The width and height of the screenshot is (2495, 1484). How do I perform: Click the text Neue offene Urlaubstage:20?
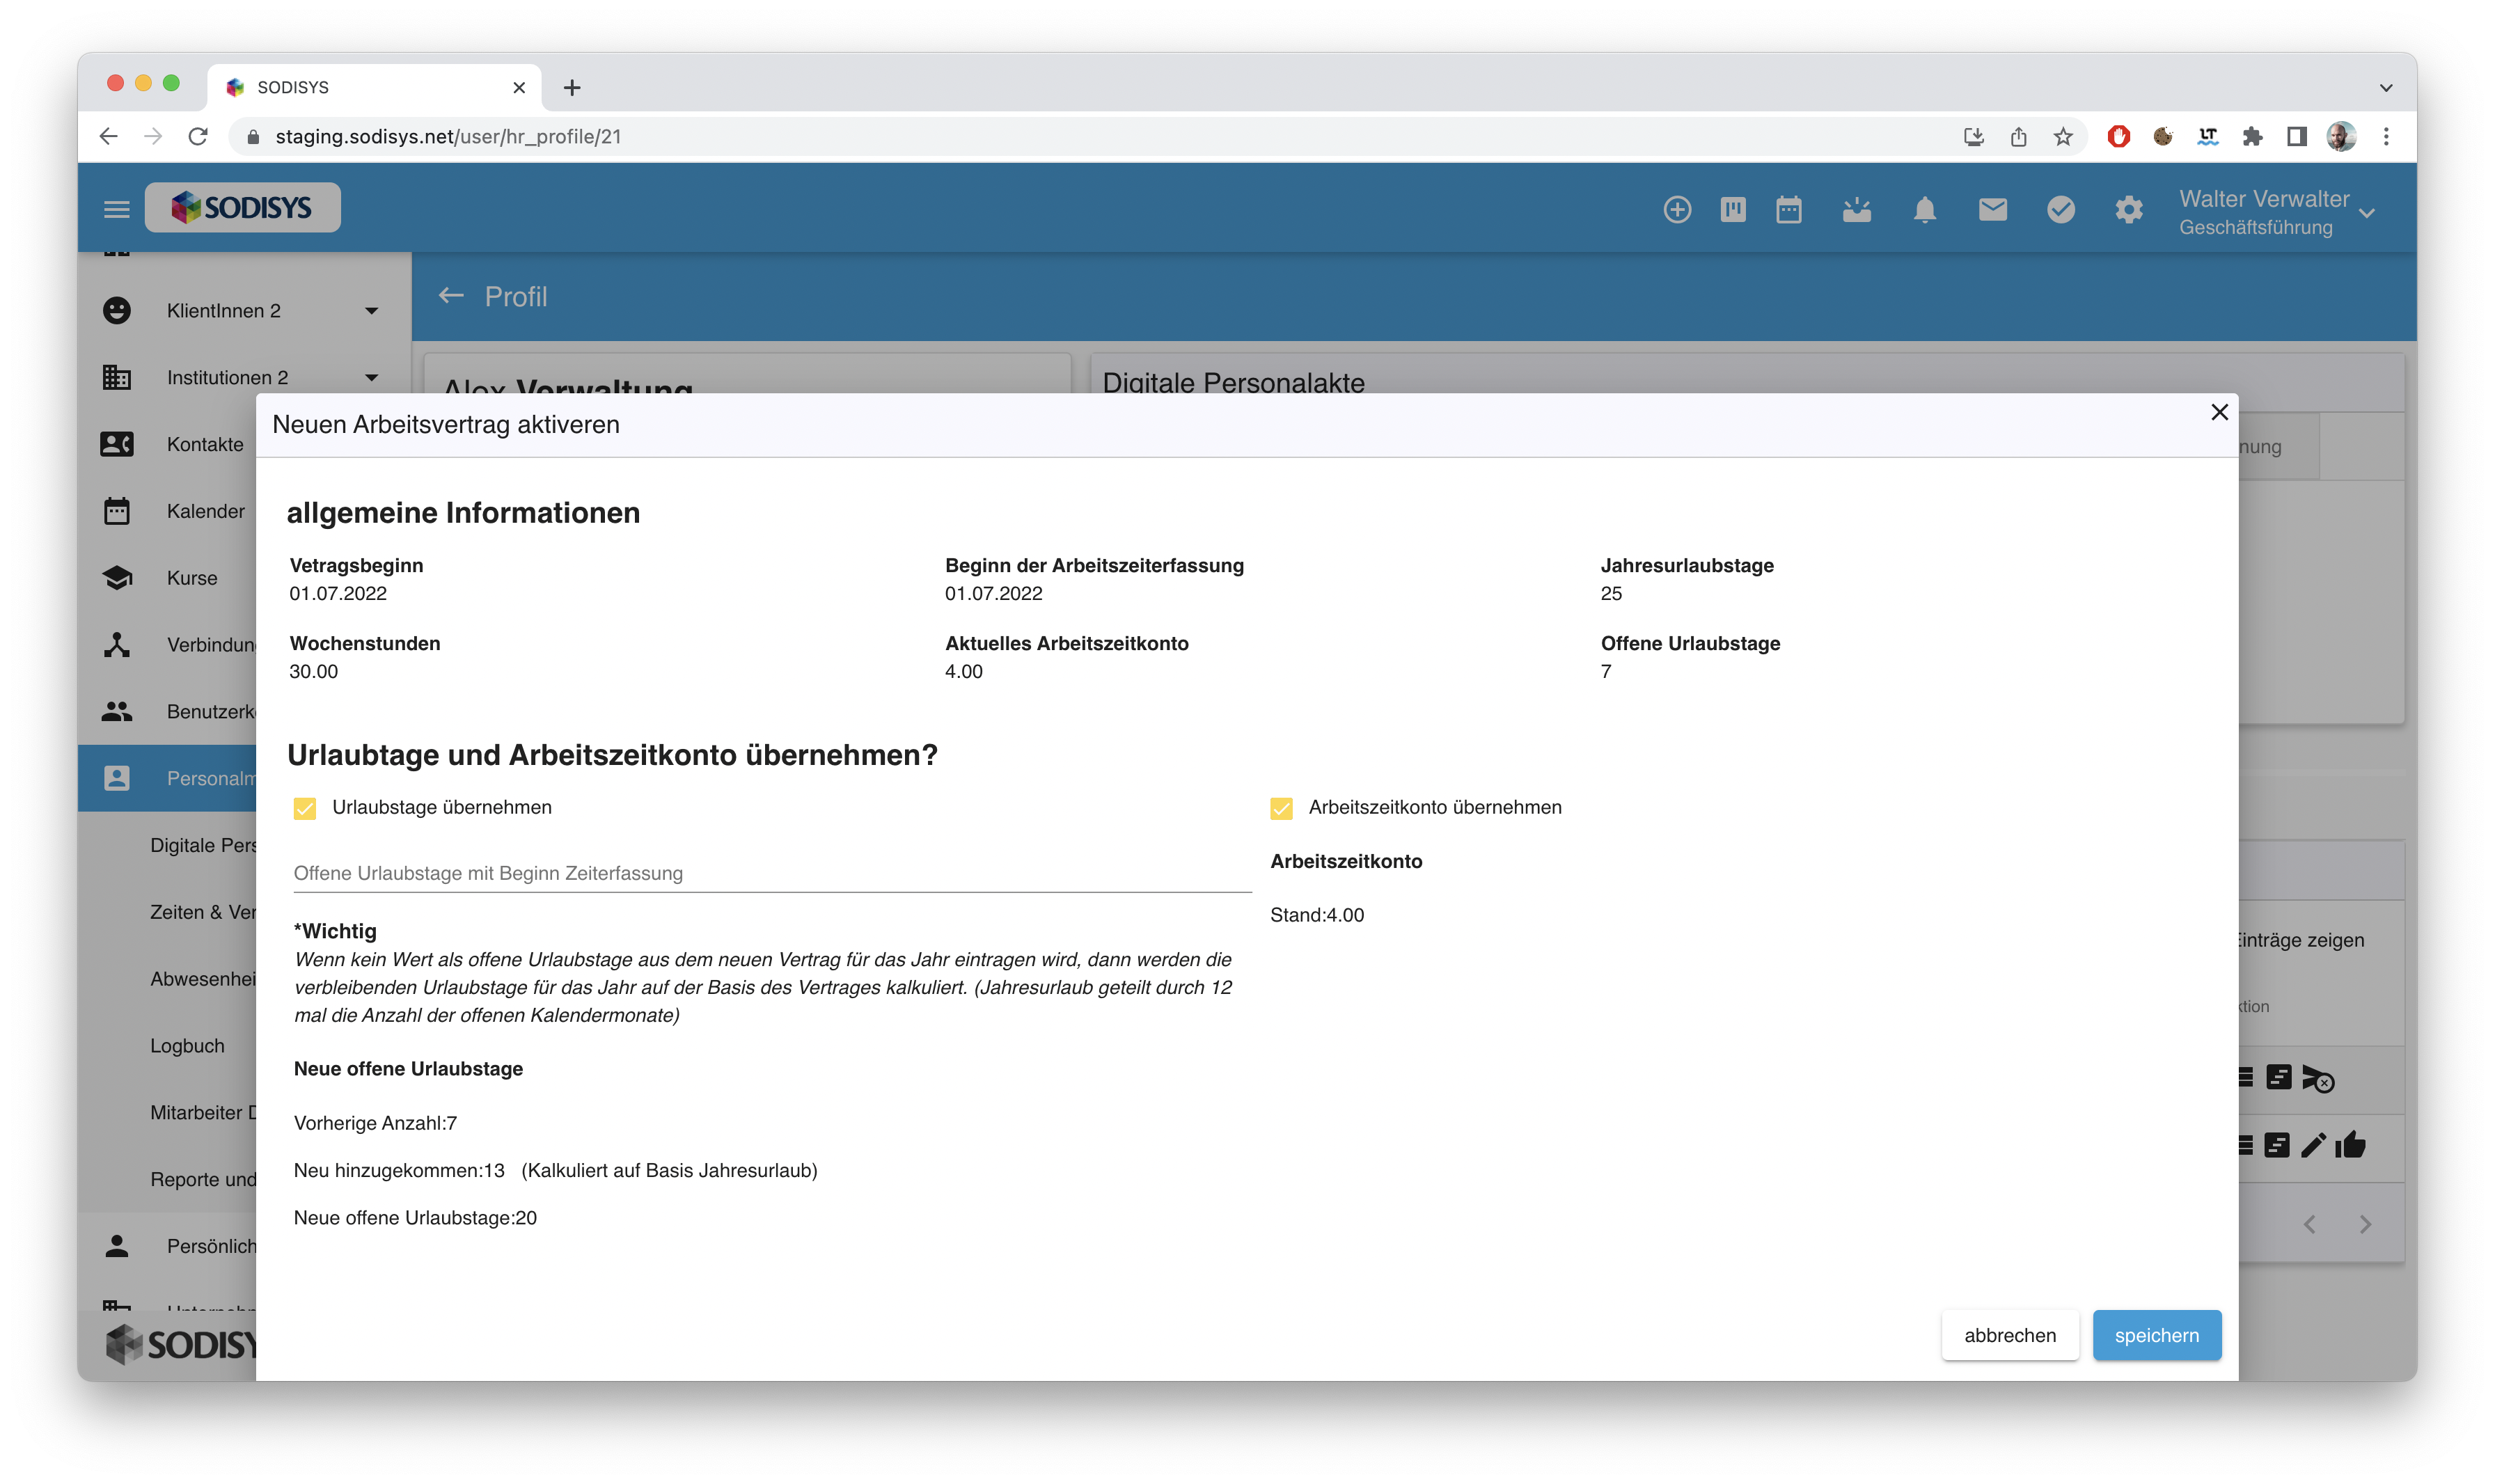click(415, 1218)
